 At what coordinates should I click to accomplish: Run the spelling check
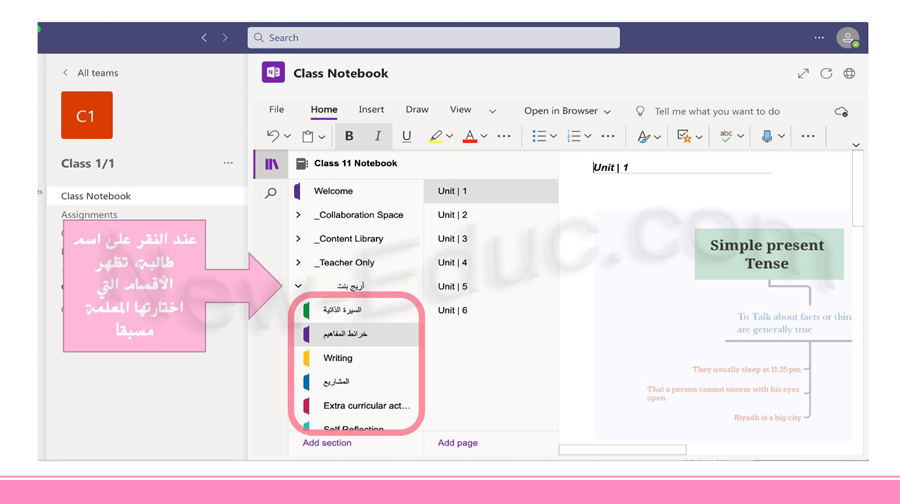tap(726, 136)
